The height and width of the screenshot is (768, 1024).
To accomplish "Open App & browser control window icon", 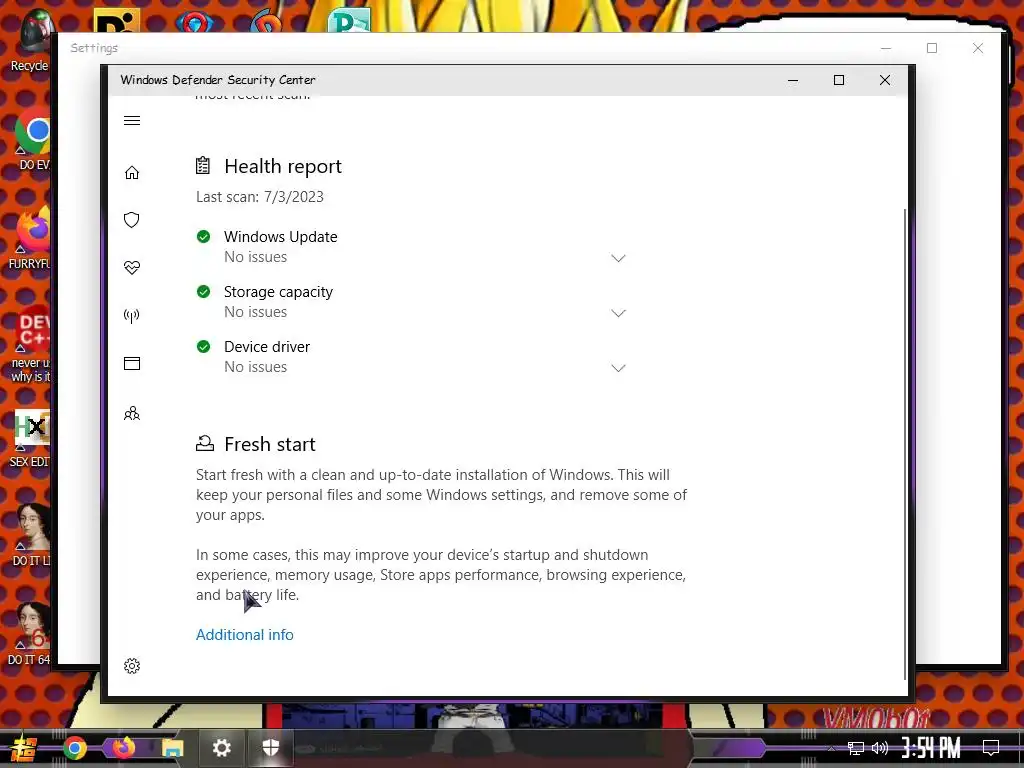I will tap(132, 364).
